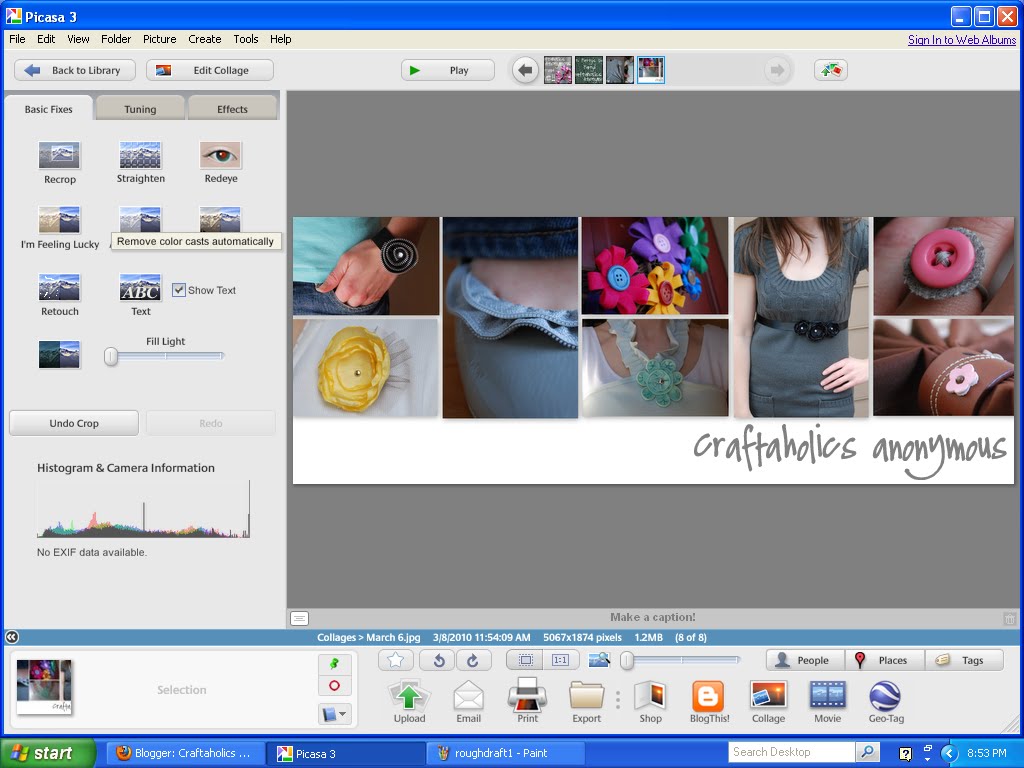Viewport: 1024px width, 768px height.
Task: Open the Picture menu
Action: tap(159, 39)
